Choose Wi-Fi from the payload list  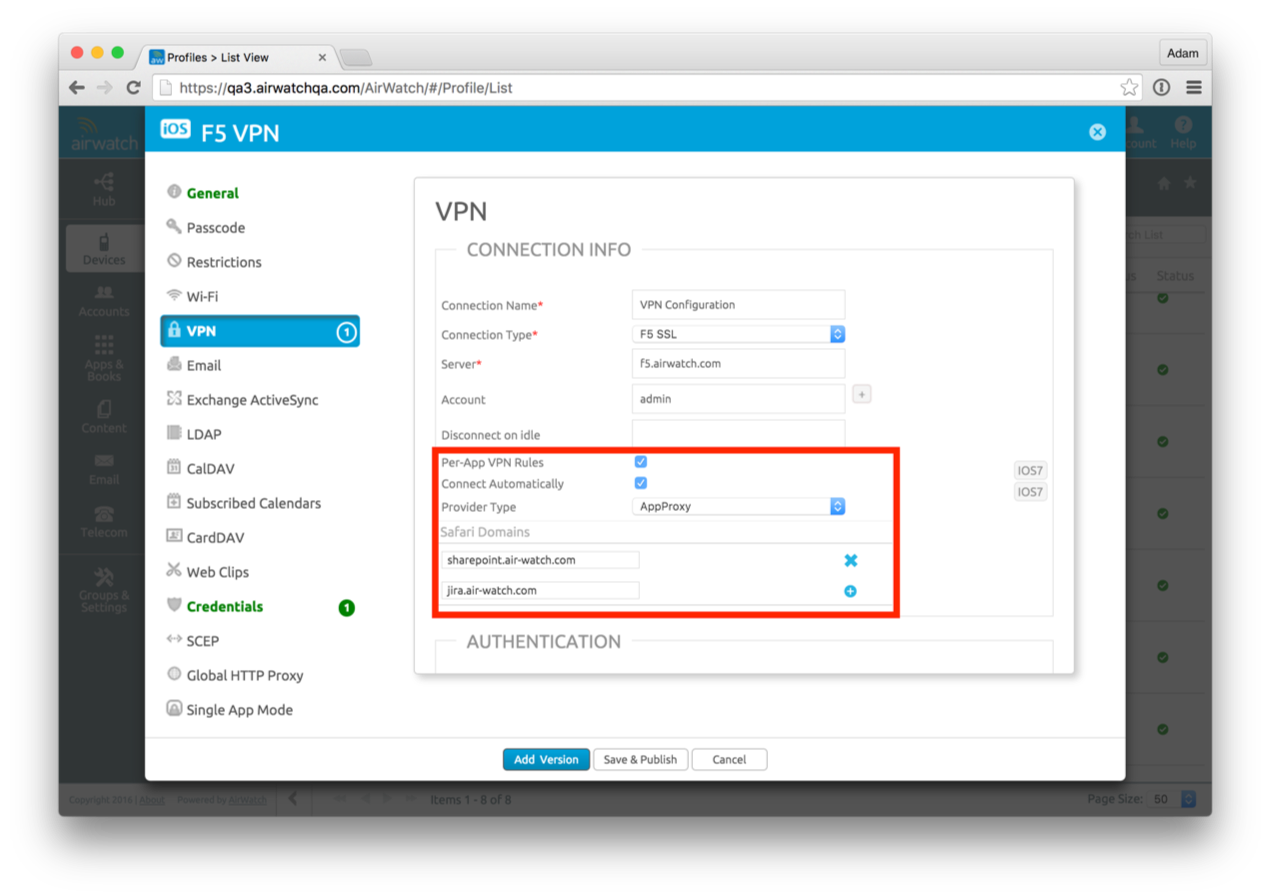pos(201,297)
